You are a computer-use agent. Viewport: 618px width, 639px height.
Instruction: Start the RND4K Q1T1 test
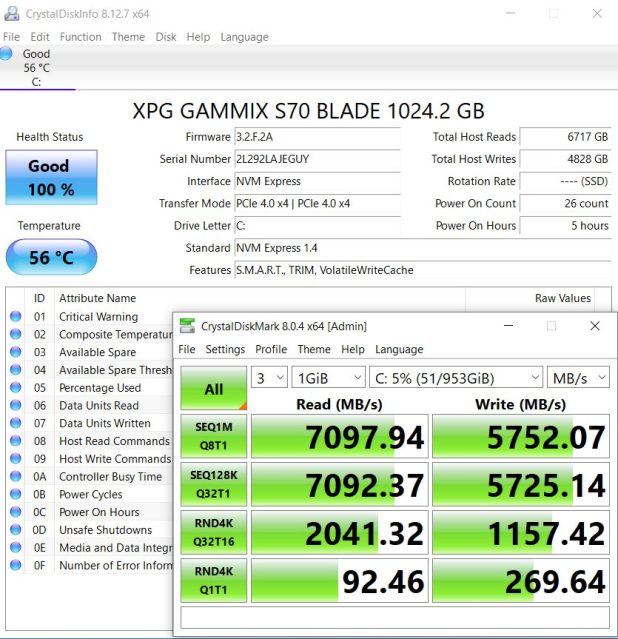click(x=214, y=580)
